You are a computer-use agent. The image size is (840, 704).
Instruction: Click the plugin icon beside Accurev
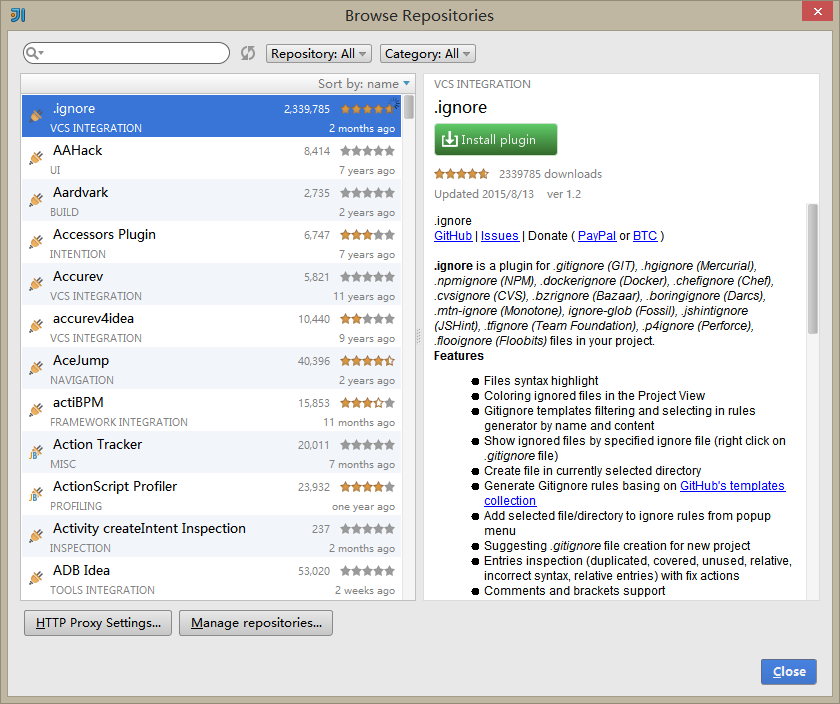click(x=36, y=283)
